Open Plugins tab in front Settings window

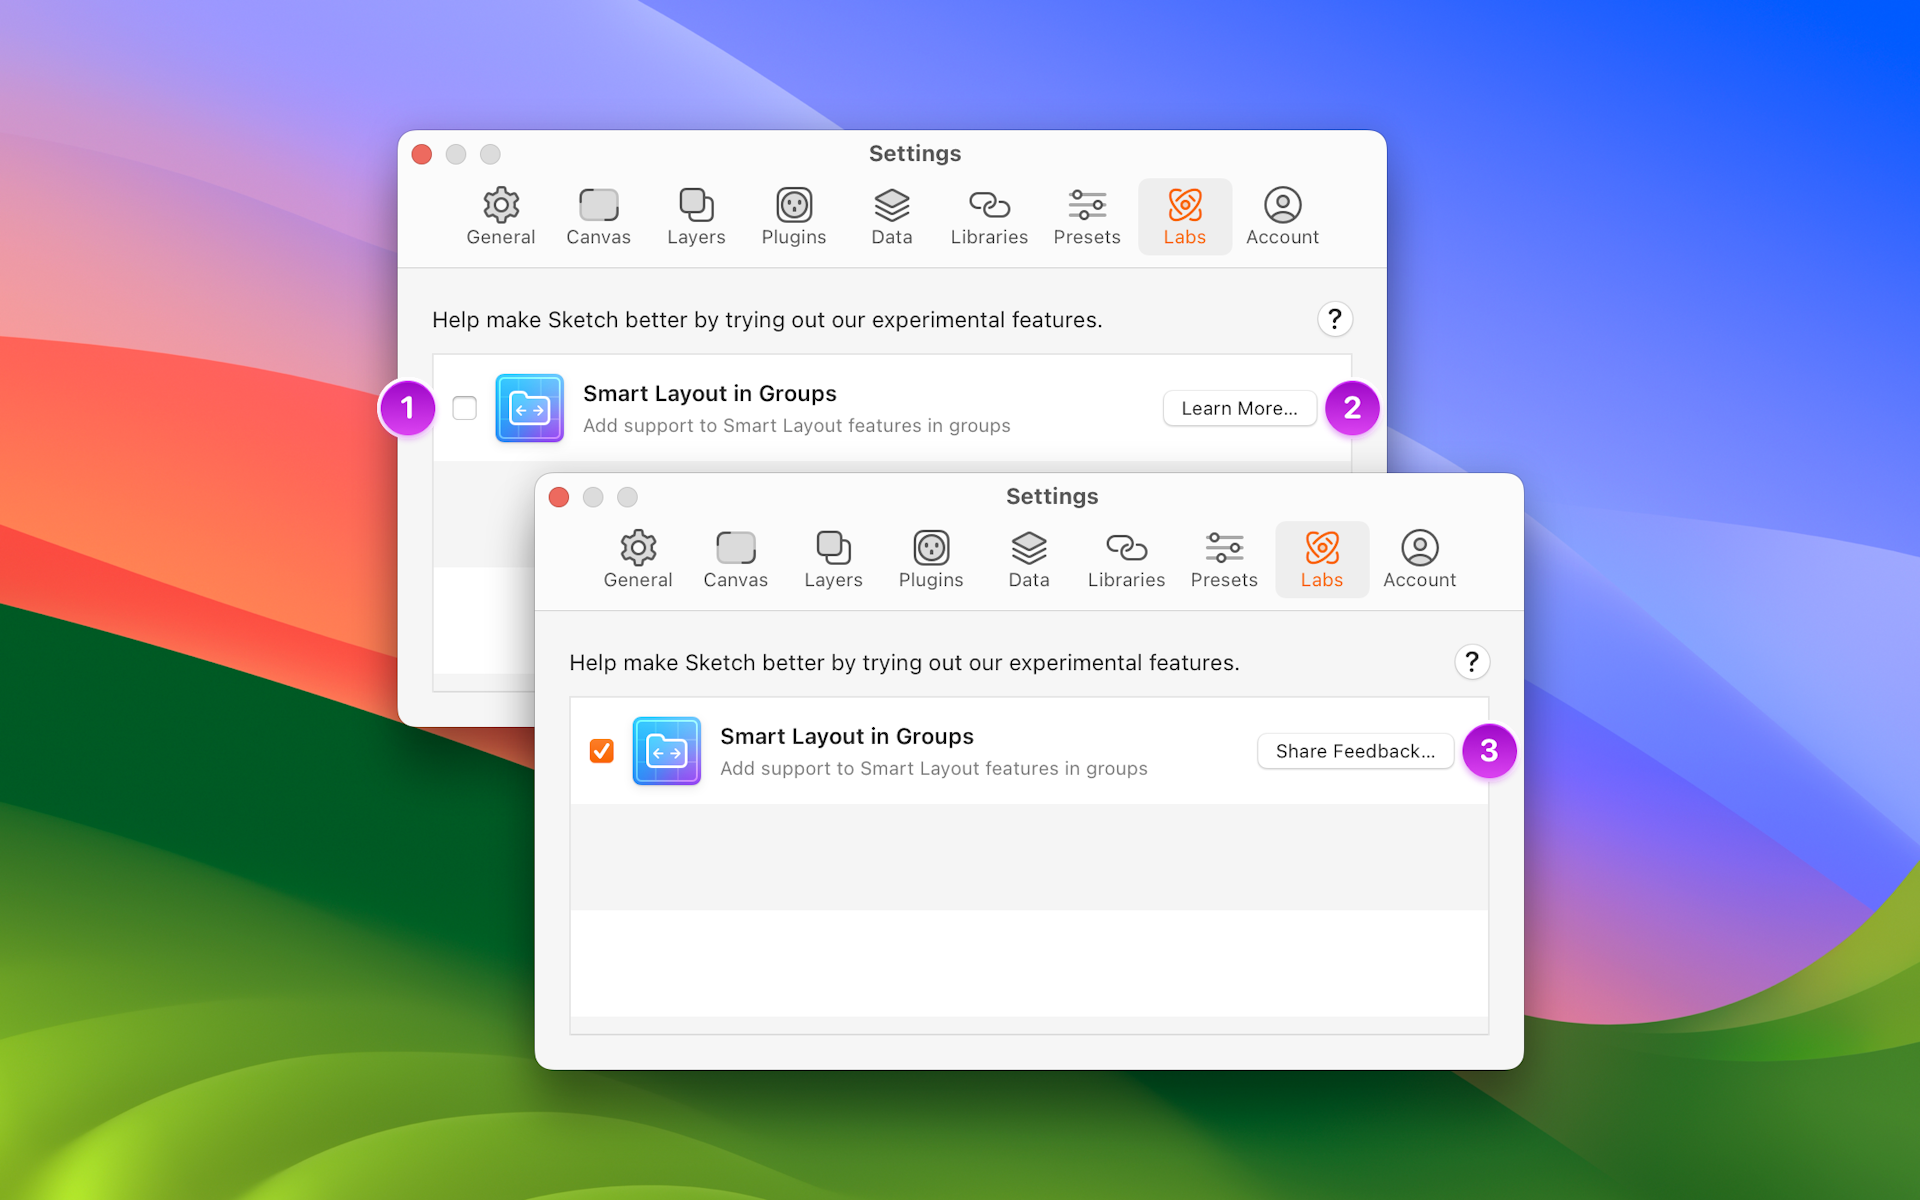click(931, 559)
